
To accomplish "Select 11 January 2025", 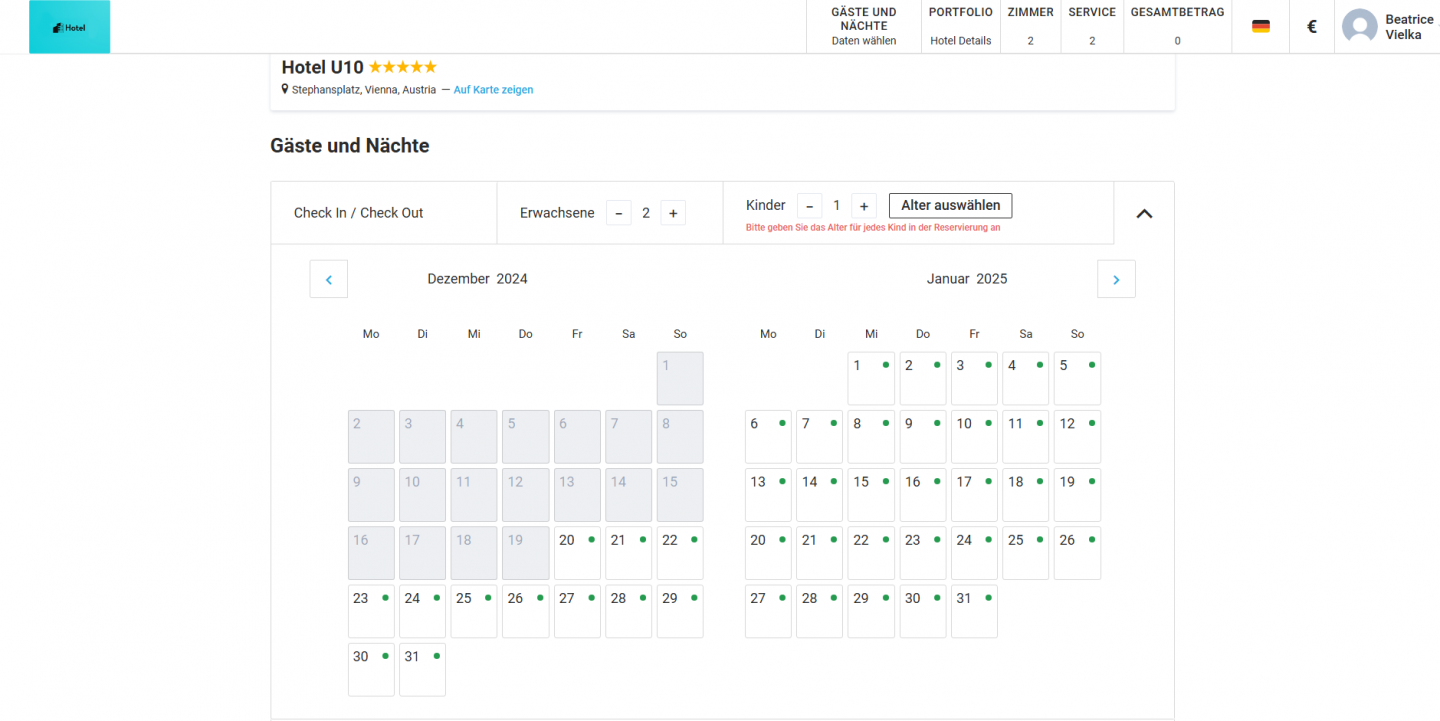I will pos(1026,437).
